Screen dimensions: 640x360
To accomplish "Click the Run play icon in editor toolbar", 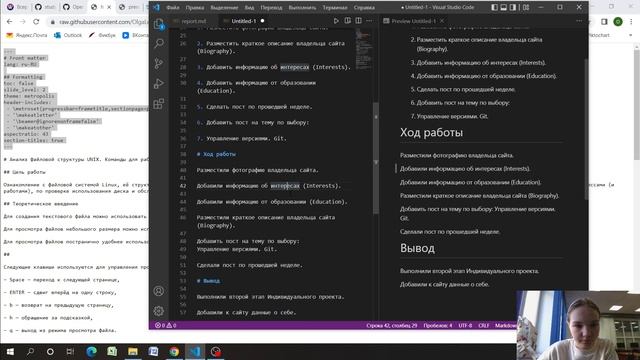I will 336,21.
